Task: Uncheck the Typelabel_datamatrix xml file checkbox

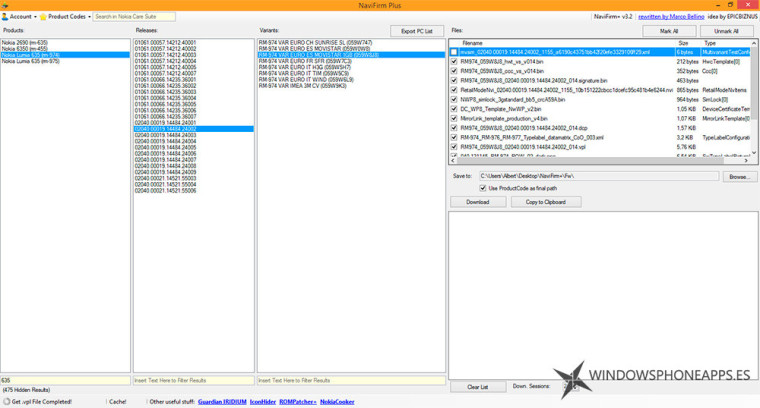Action: (454, 137)
